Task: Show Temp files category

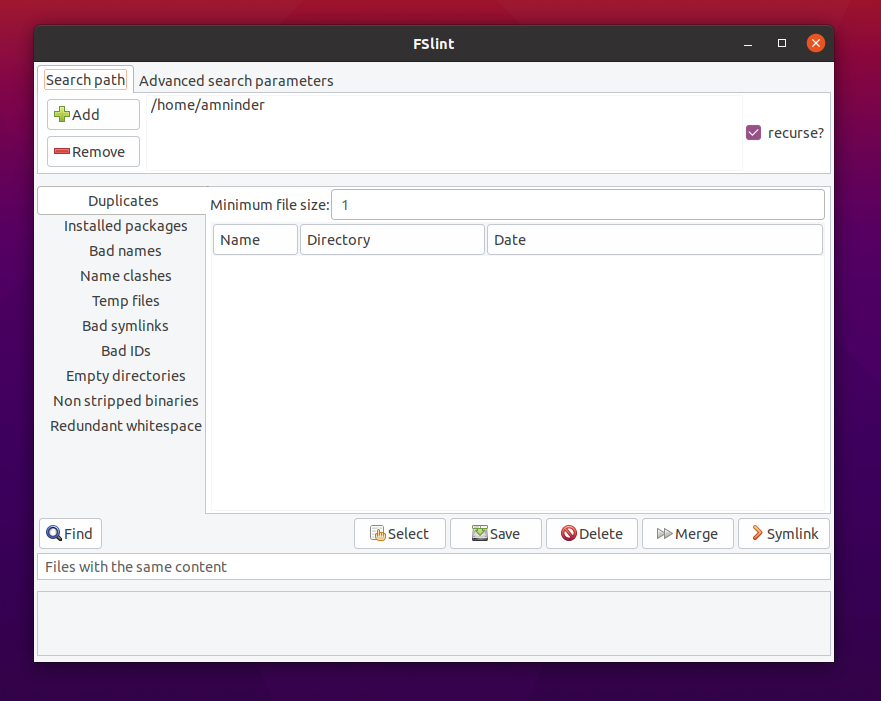Action: click(125, 301)
